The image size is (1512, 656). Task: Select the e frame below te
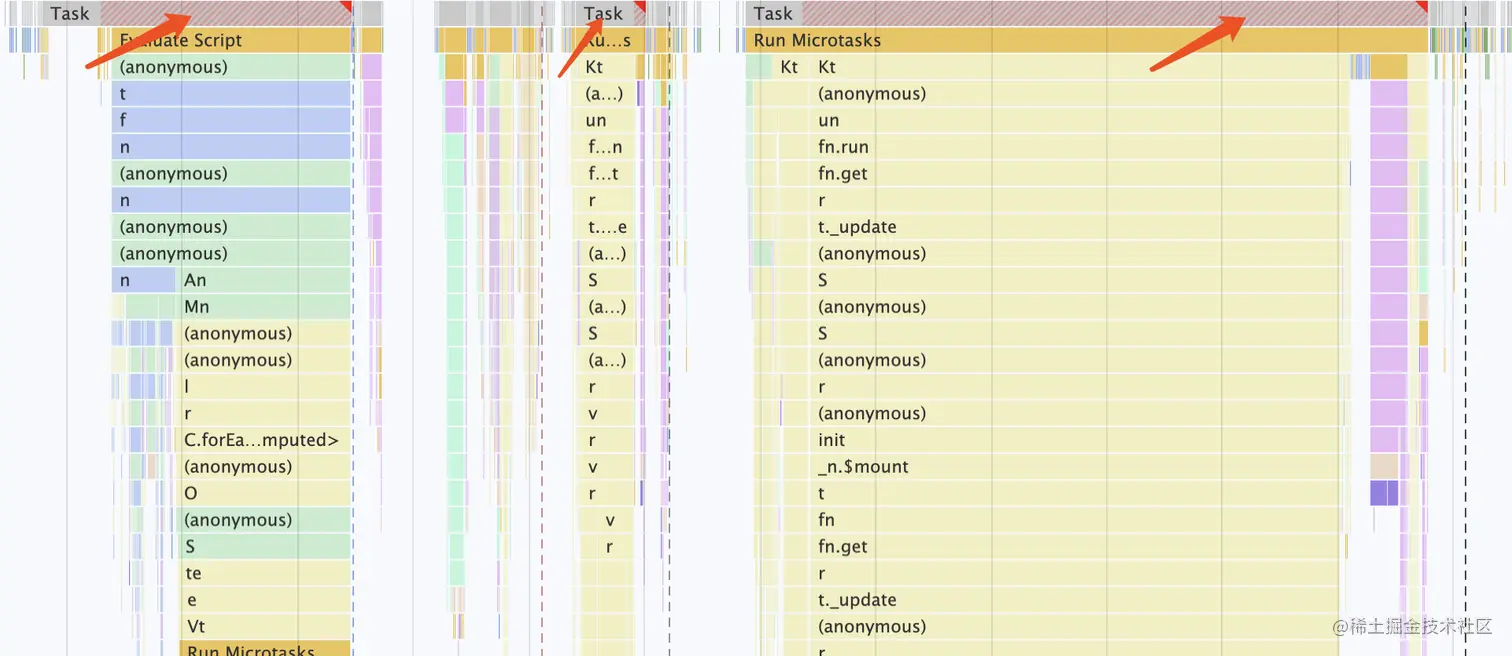(265, 600)
